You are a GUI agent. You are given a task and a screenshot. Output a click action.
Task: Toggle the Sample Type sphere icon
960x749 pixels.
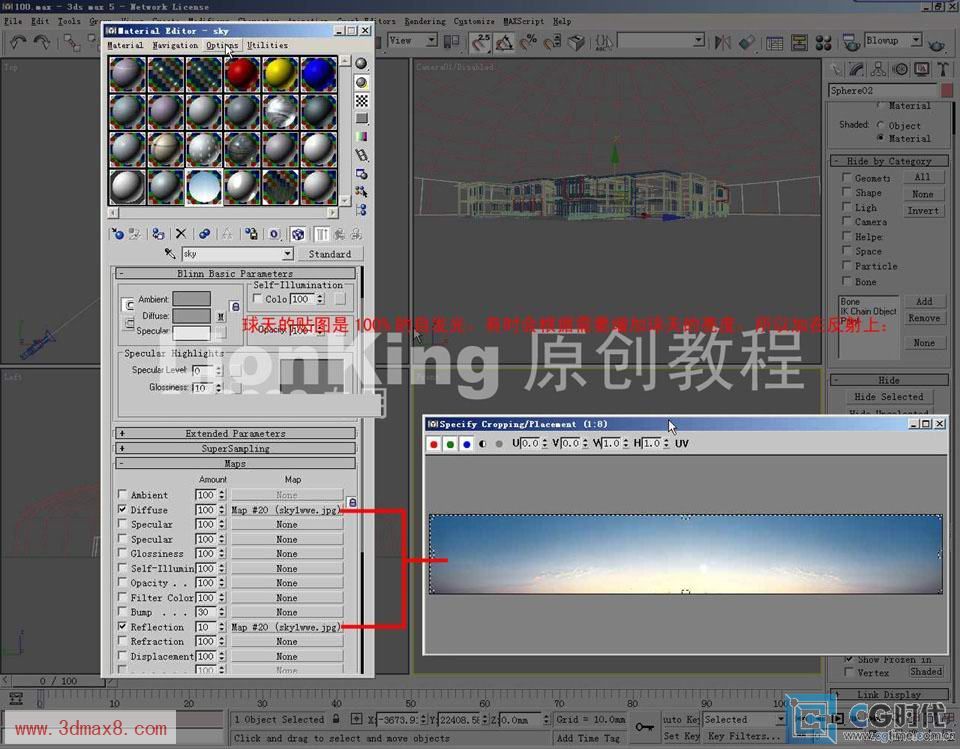pos(361,64)
